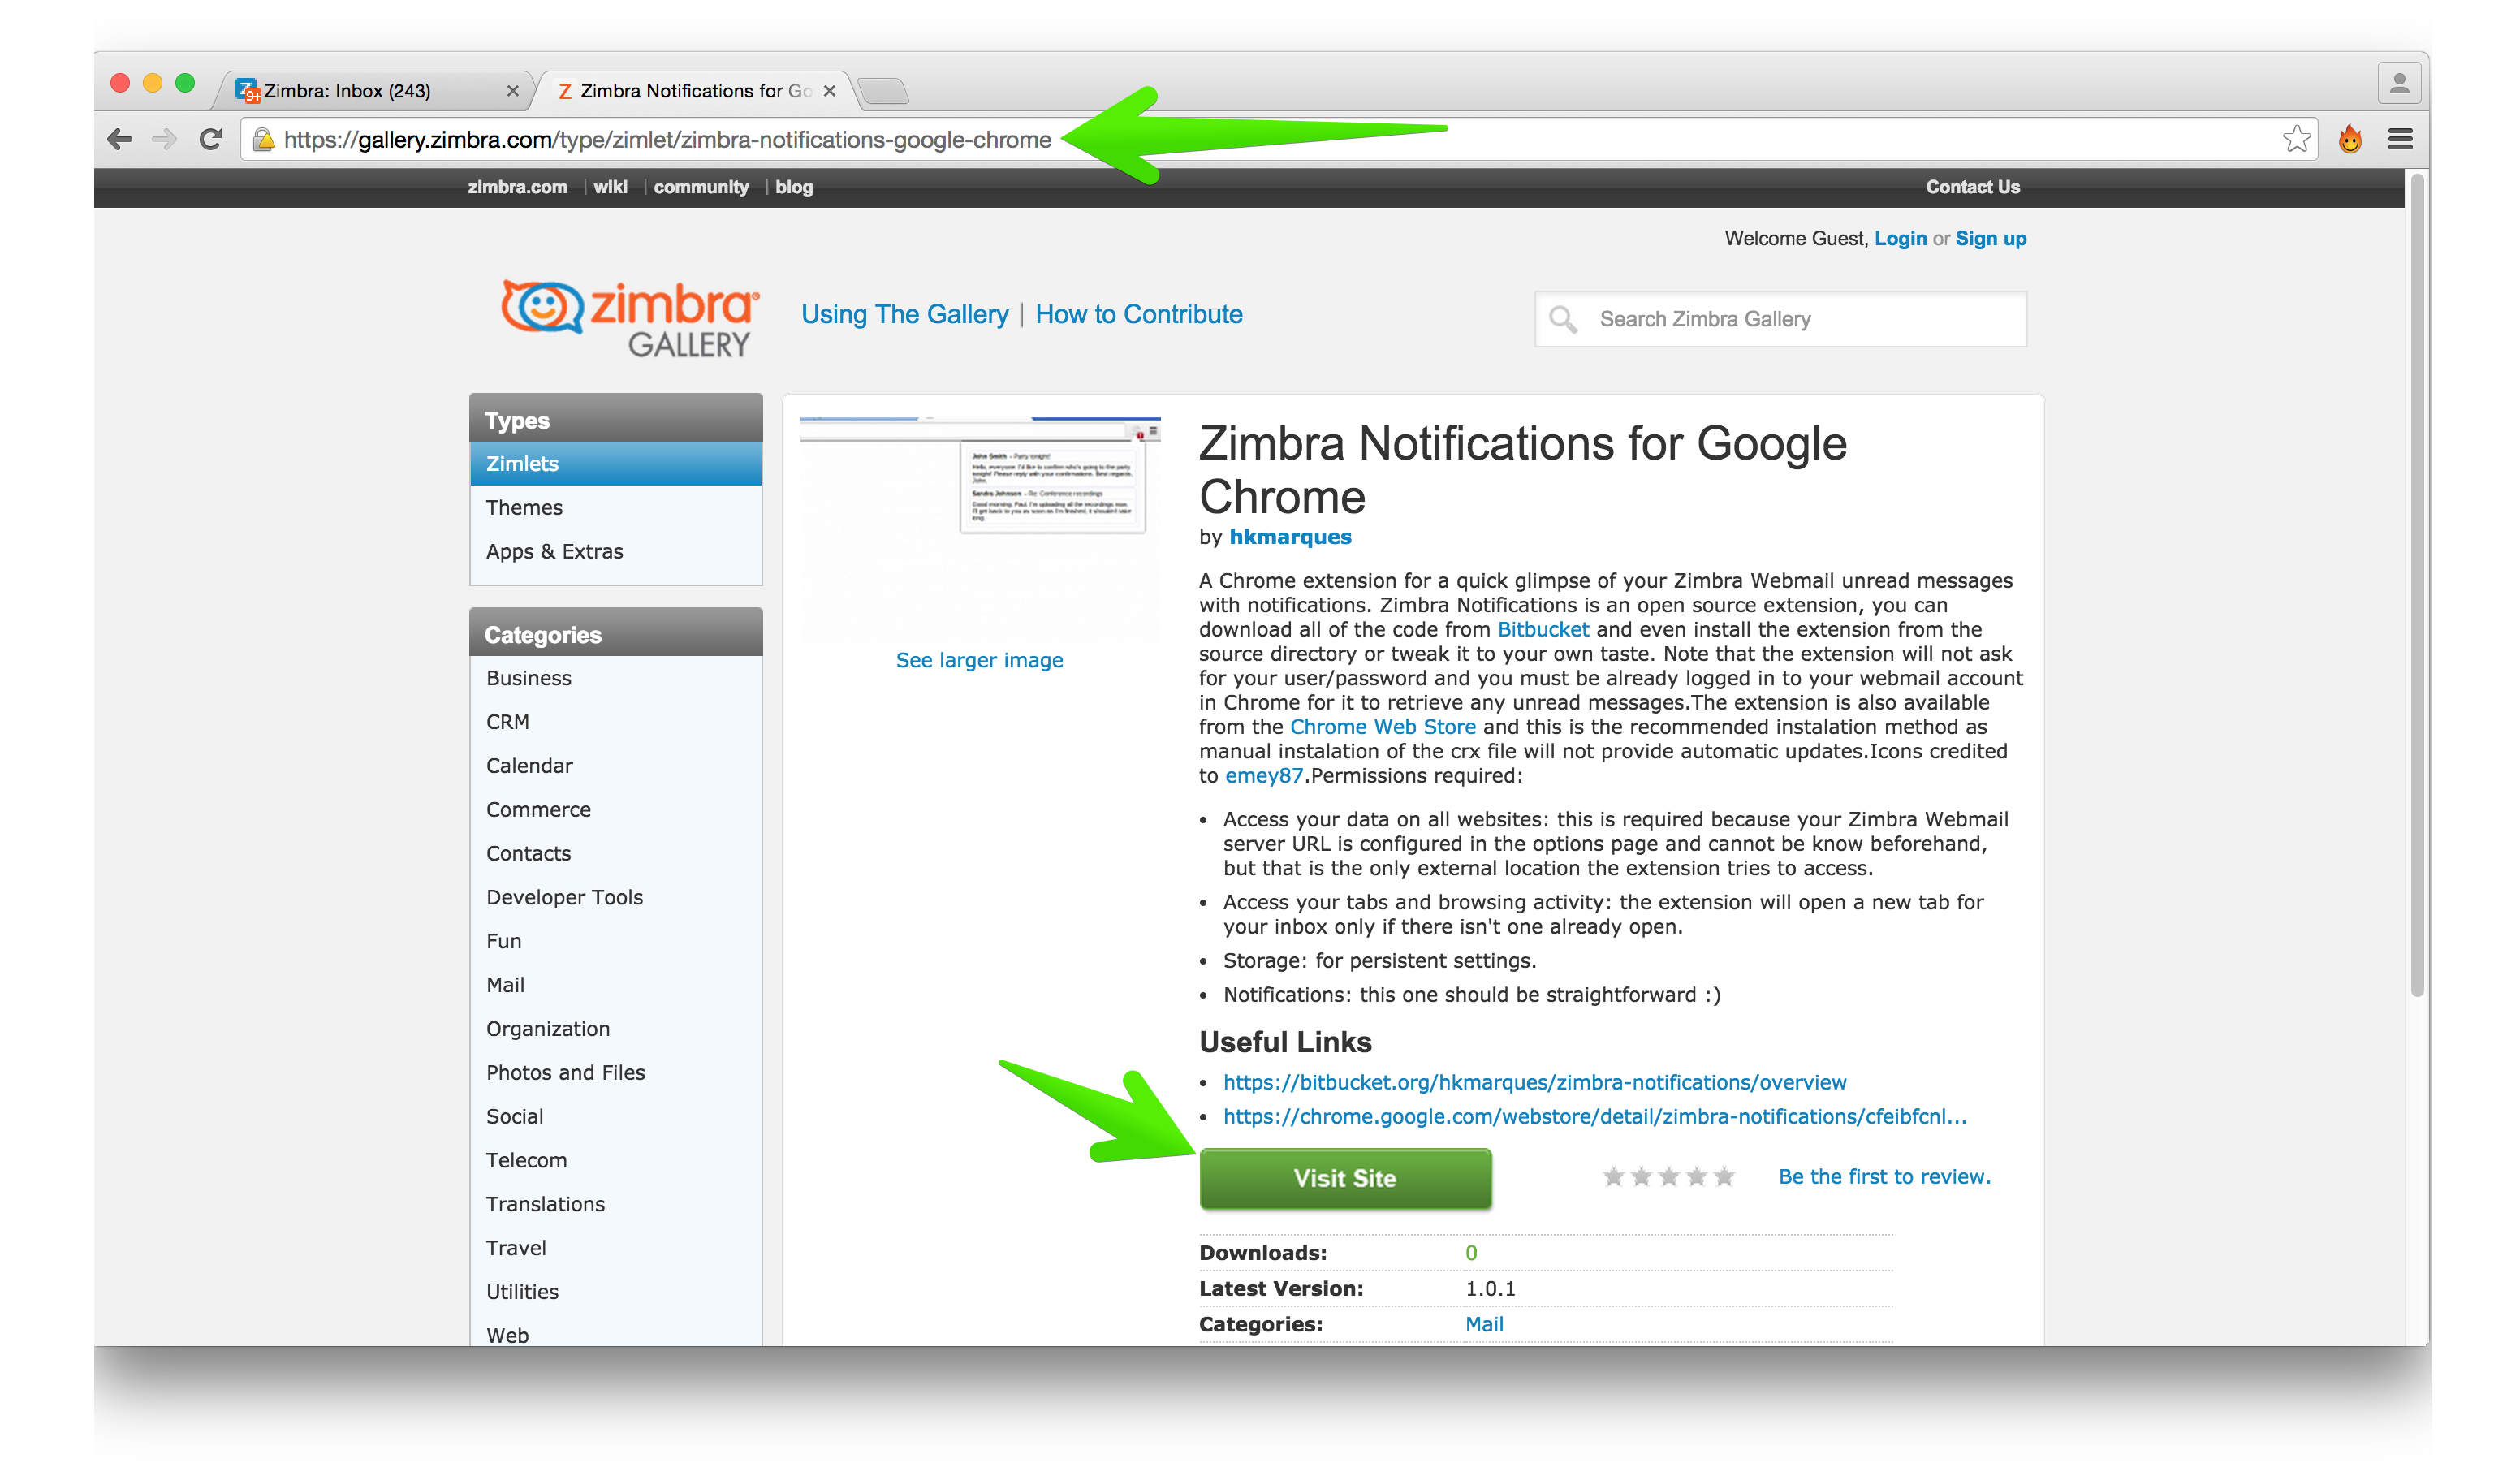2520x1476 pixels.
Task: Open How to Contribute page
Action: click(1138, 314)
